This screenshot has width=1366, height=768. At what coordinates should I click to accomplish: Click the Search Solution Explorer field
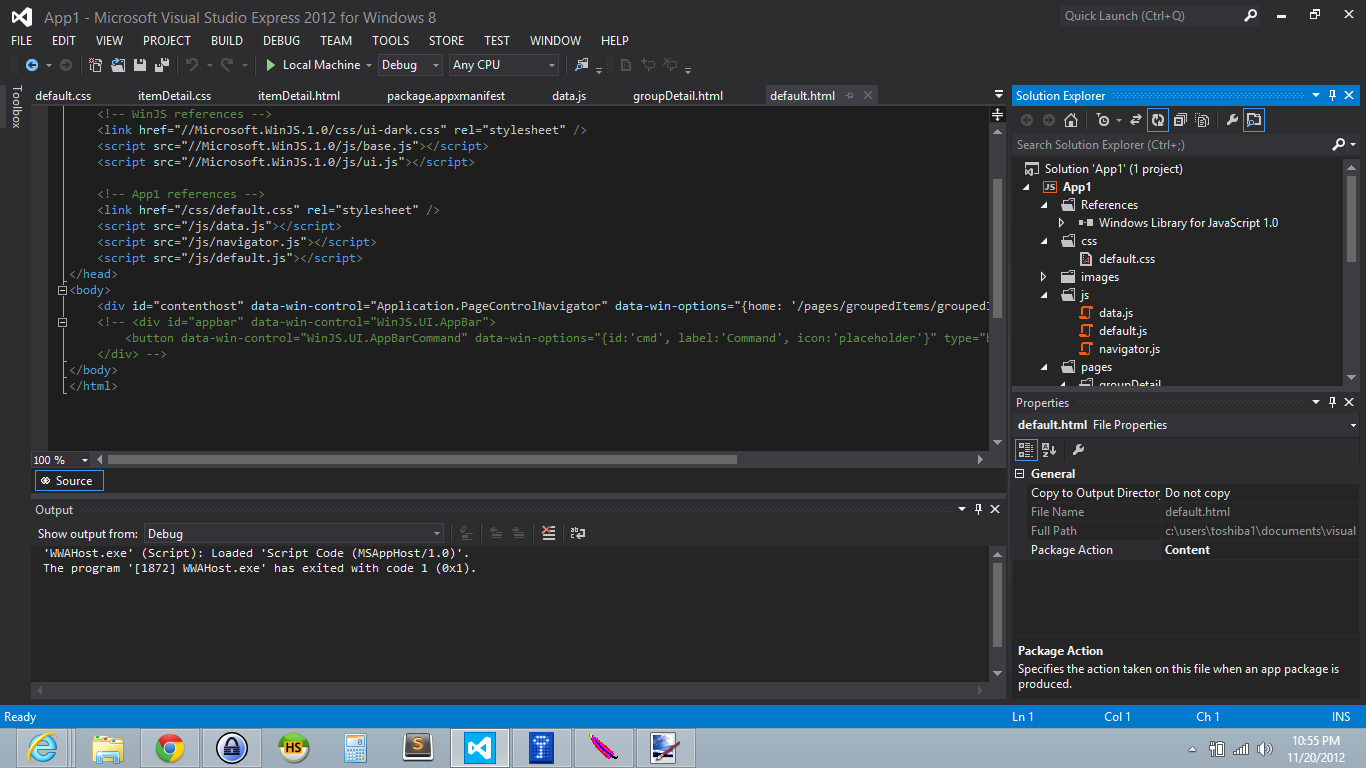coord(1170,145)
